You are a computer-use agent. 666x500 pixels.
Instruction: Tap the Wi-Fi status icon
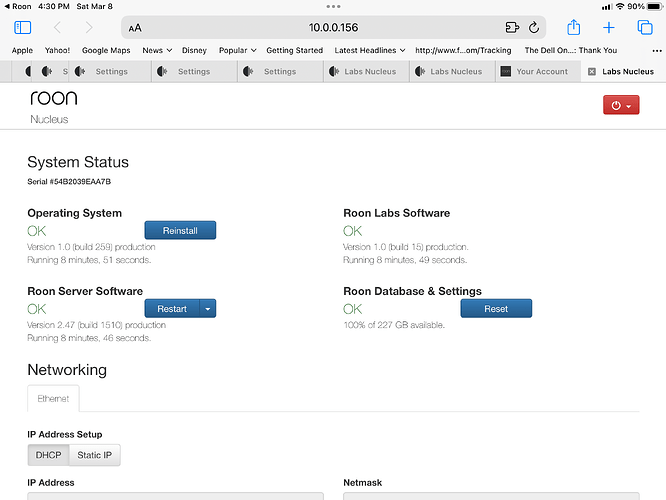(620, 6)
